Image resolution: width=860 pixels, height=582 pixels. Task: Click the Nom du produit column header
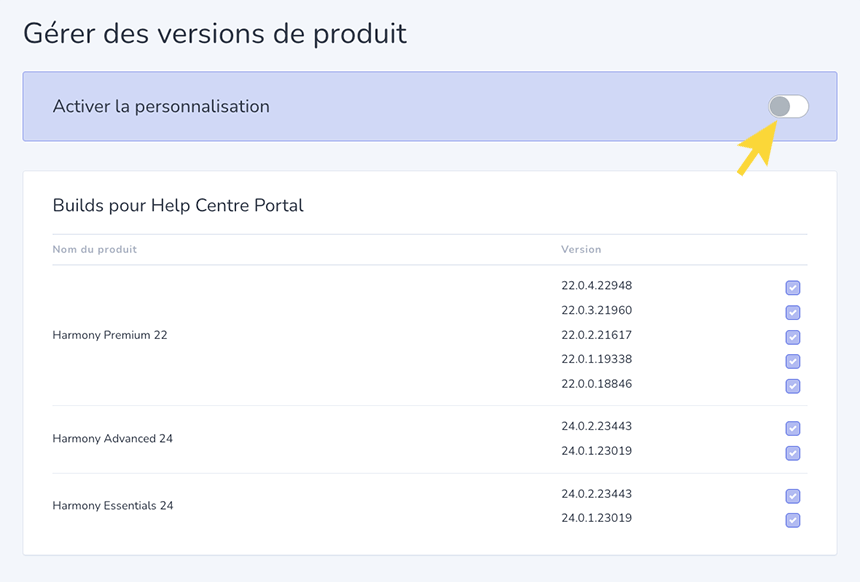(94, 249)
